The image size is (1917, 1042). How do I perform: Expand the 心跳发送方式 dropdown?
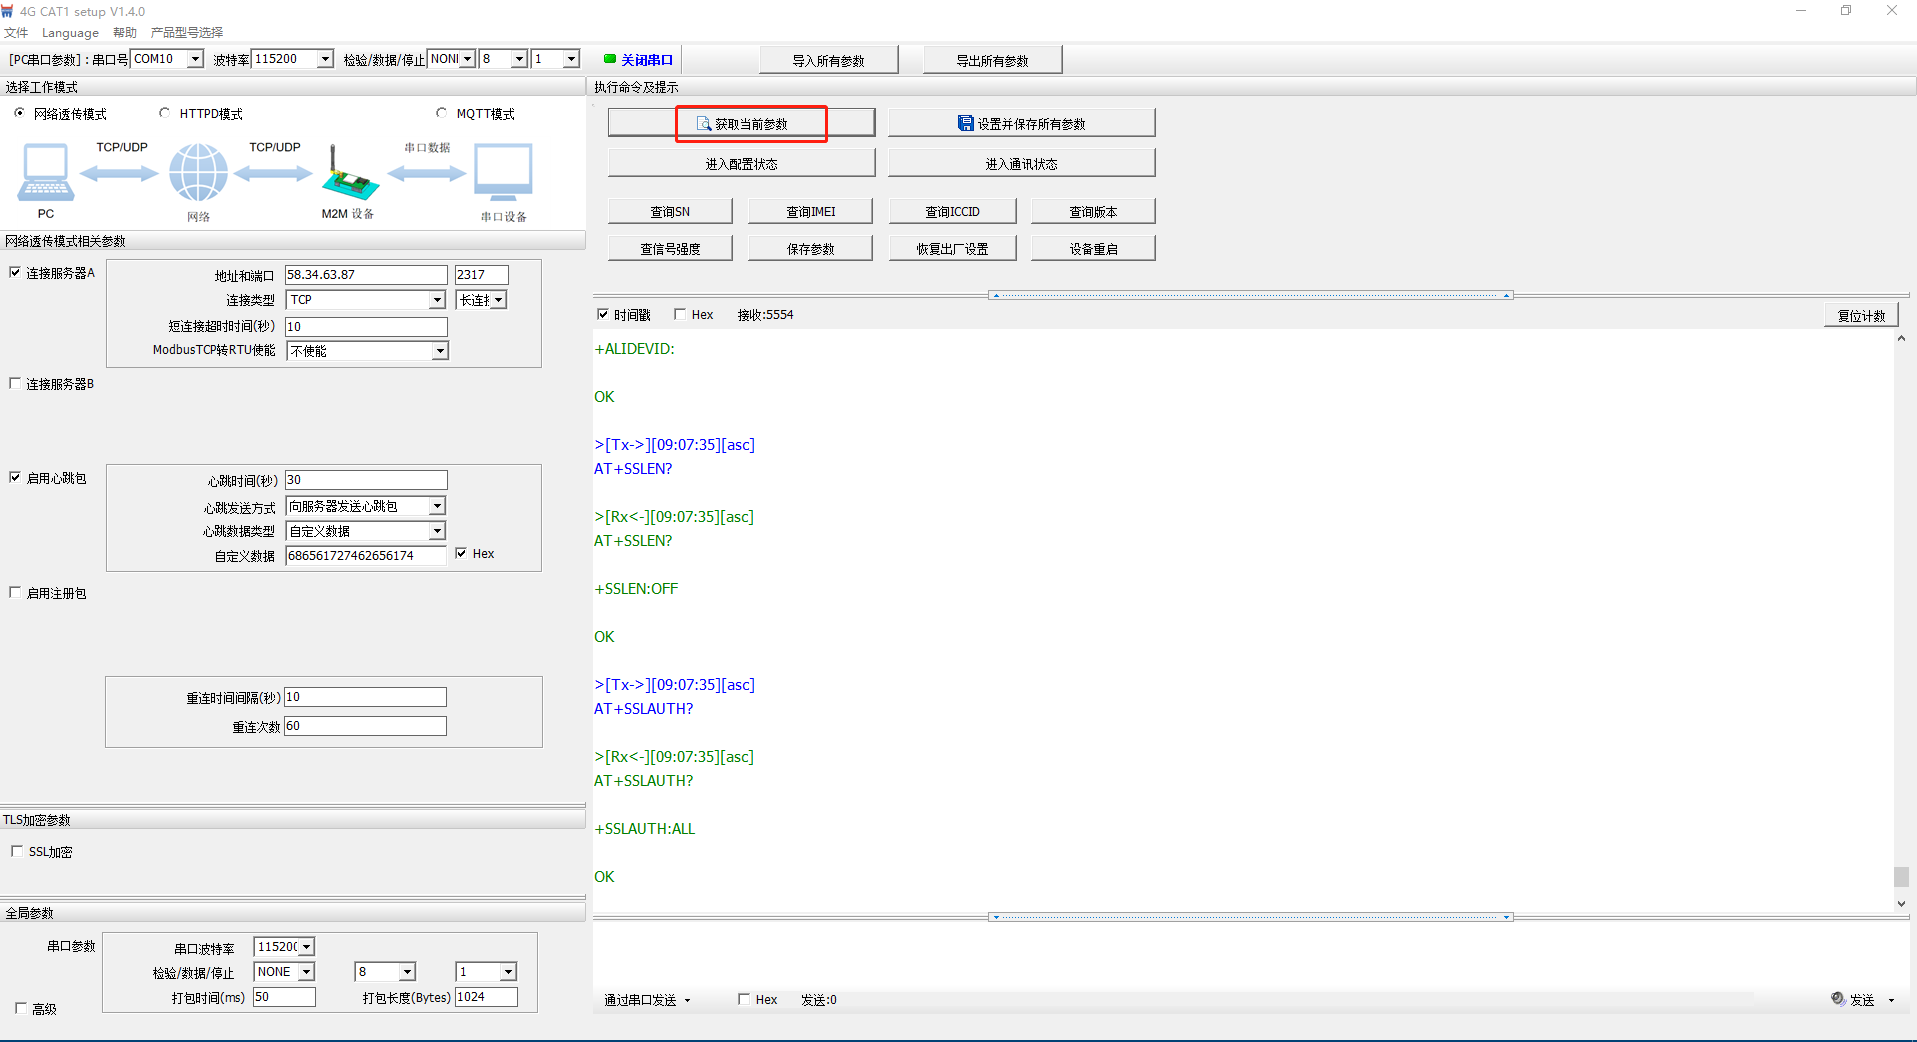(437, 506)
